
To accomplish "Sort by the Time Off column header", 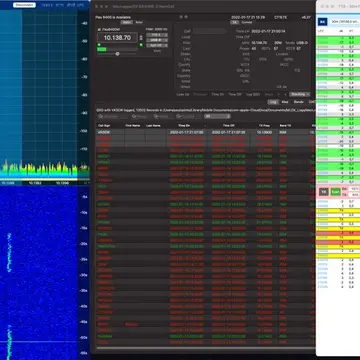I will 229,126.
